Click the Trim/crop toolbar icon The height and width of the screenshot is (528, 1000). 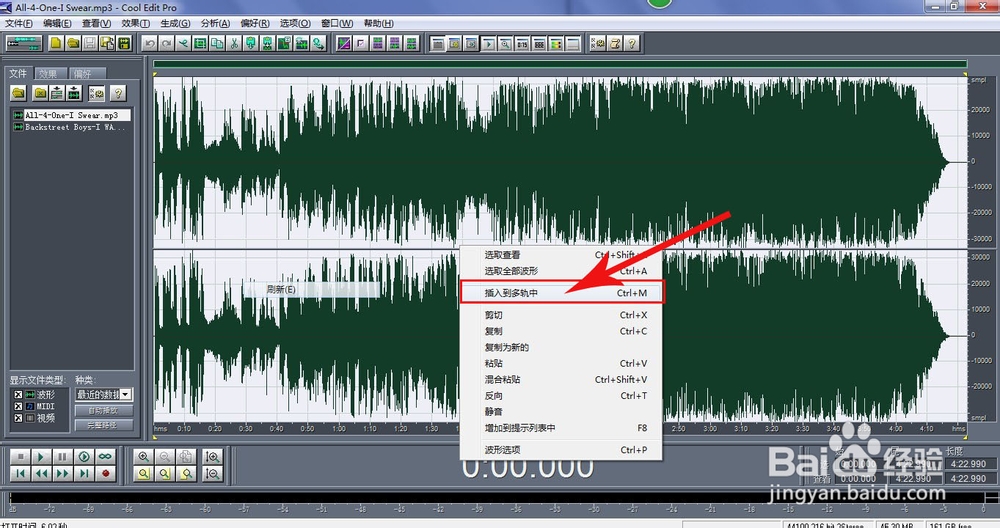(x=200, y=43)
